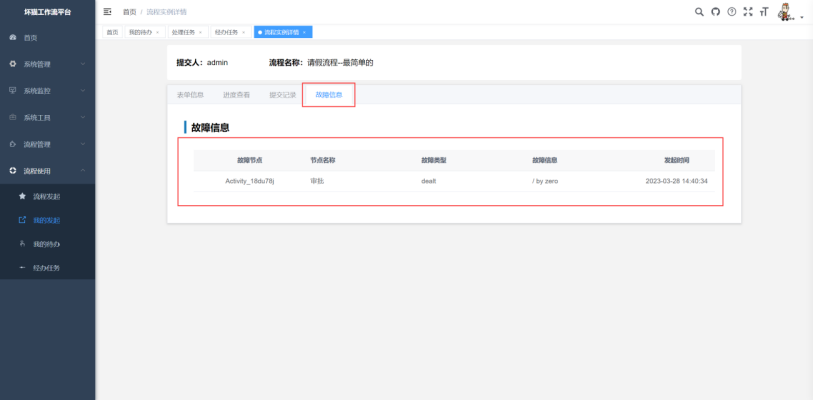The height and width of the screenshot is (400, 814).
Task: Close the 我的待办 tag tab
Action: [x=157, y=32]
